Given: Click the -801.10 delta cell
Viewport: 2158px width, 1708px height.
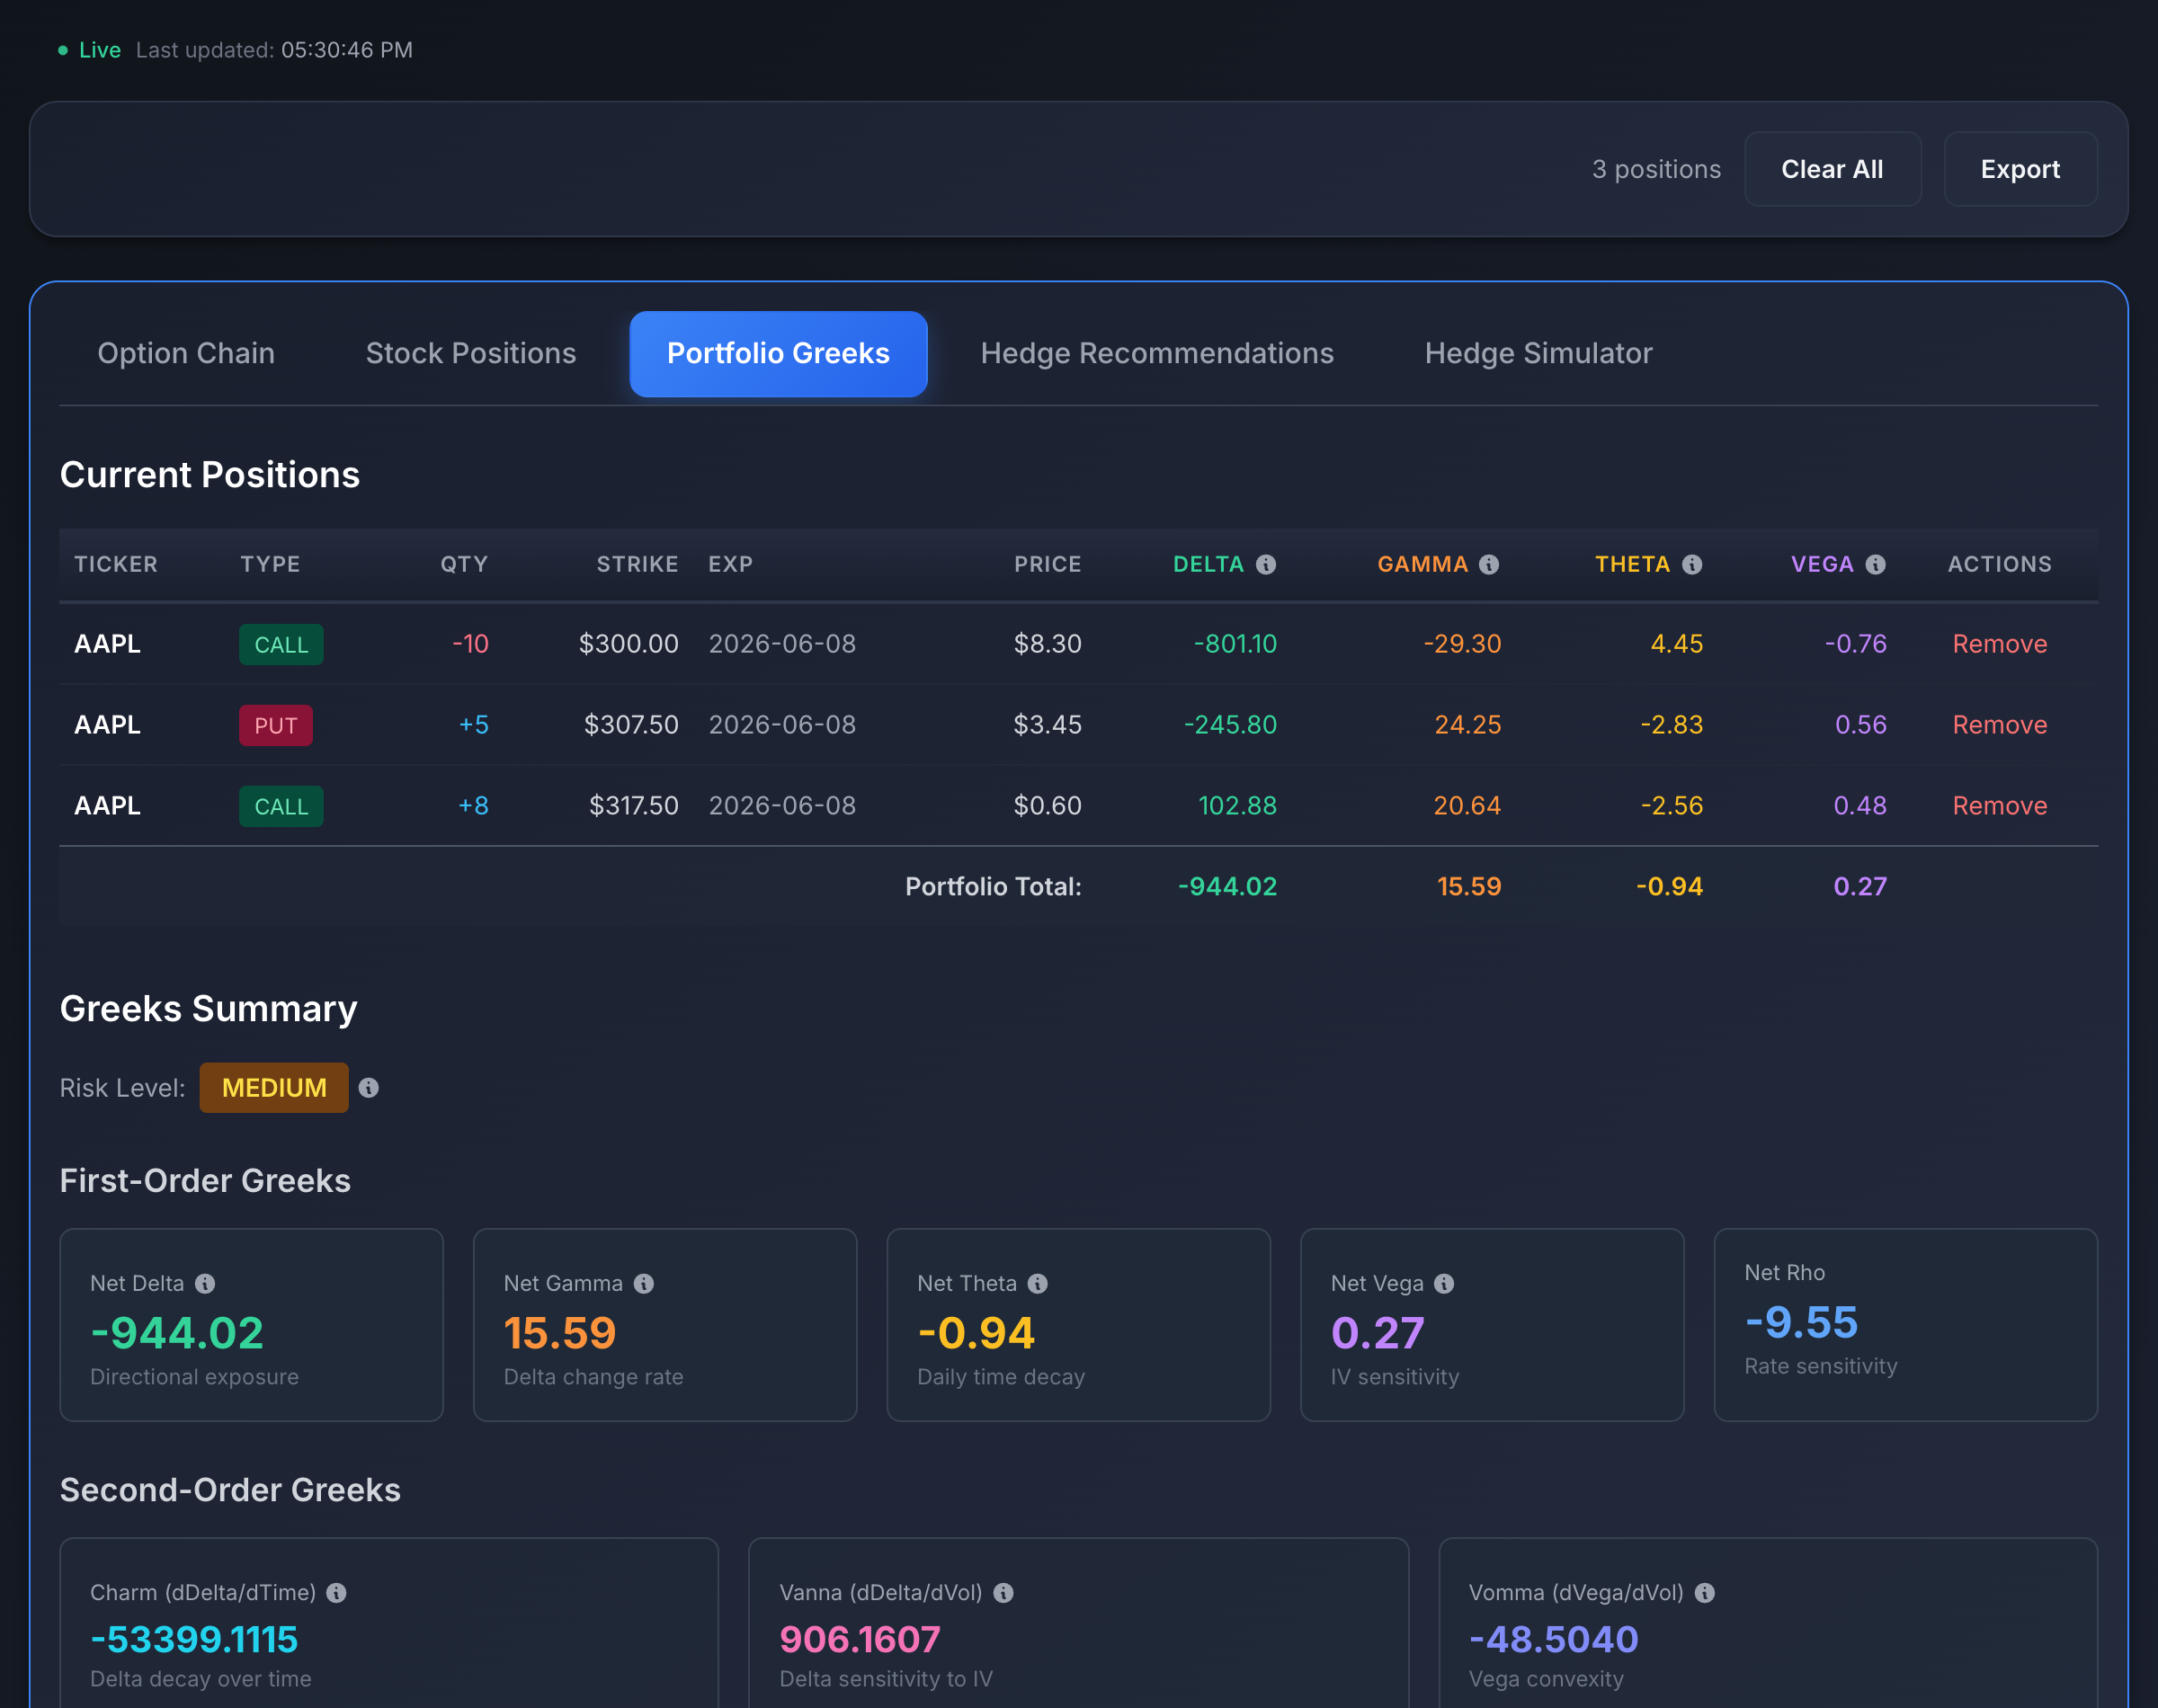Looking at the screenshot, I should [1235, 644].
